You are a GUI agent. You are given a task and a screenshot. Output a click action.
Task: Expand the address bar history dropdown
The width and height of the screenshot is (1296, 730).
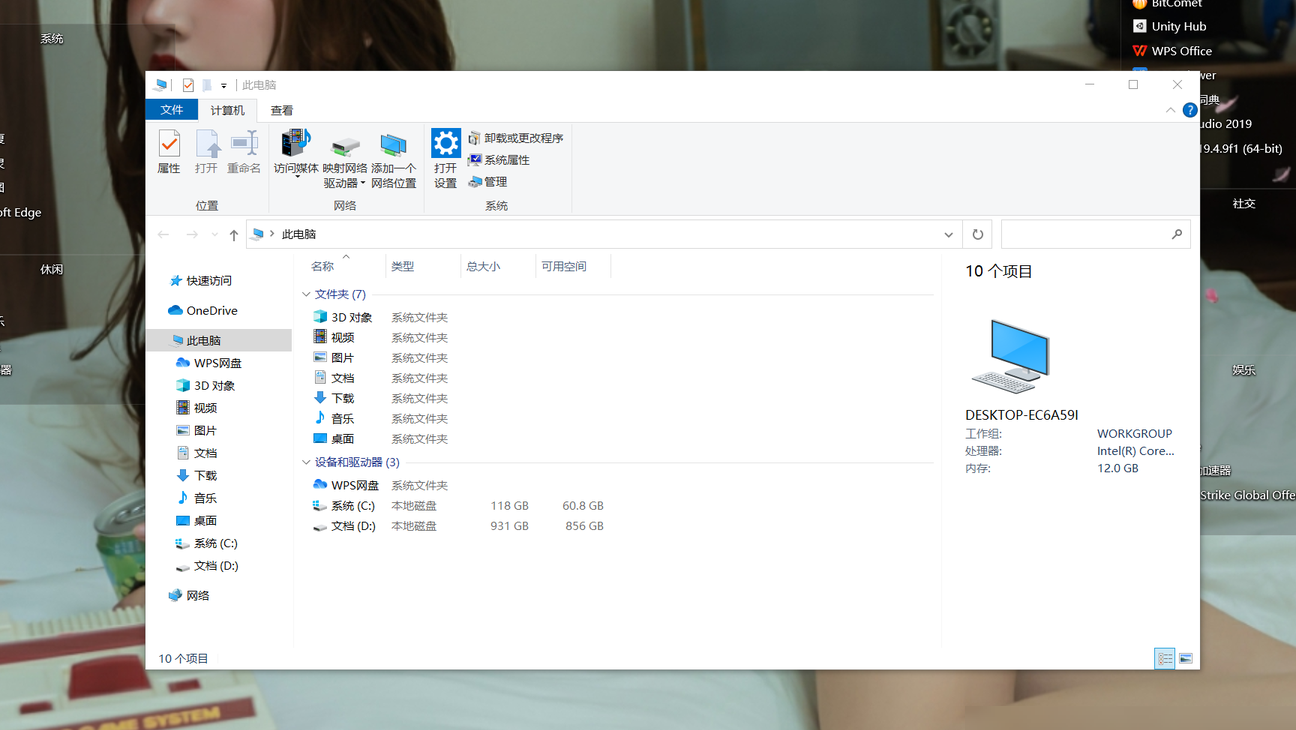pos(948,234)
